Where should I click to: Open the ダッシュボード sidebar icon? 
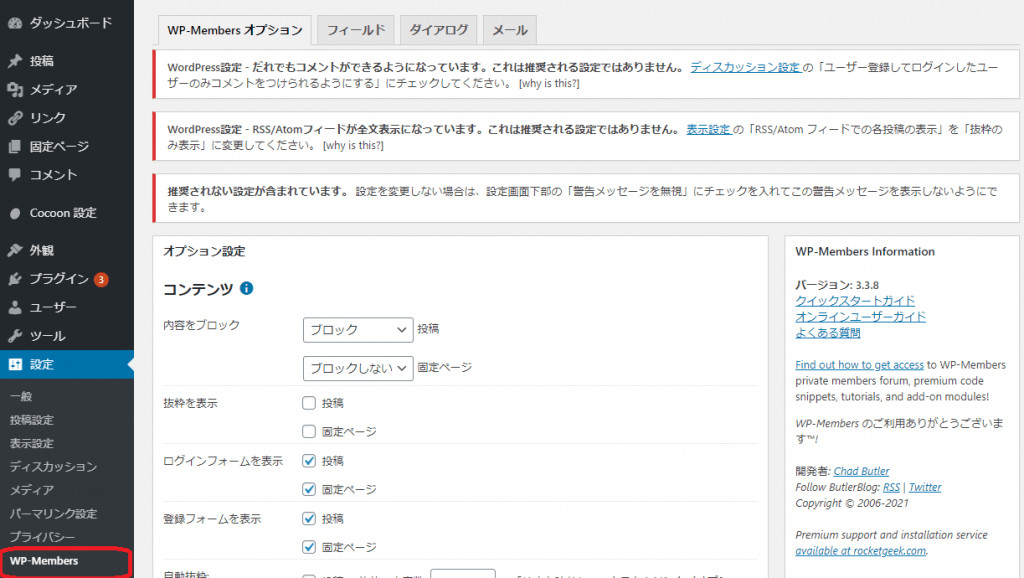[x=13, y=22]
